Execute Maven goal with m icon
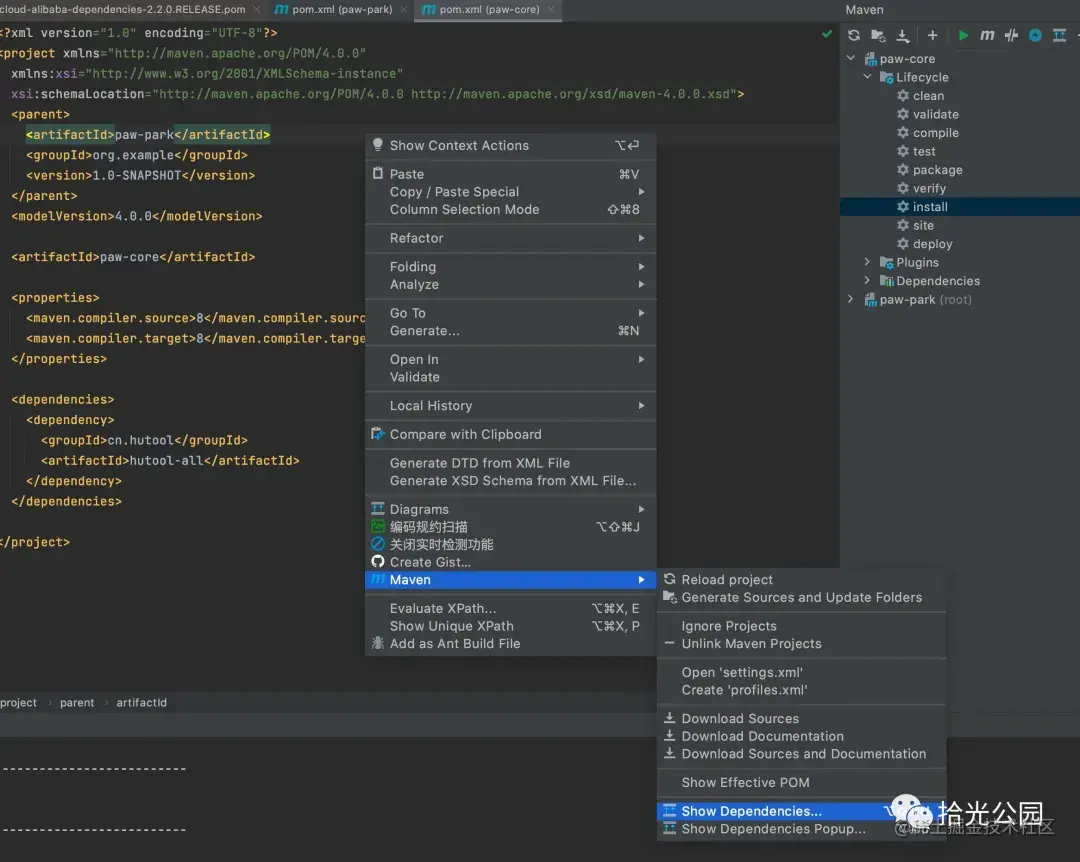This screenshot has height=862, width=1080. pos(987,35)
